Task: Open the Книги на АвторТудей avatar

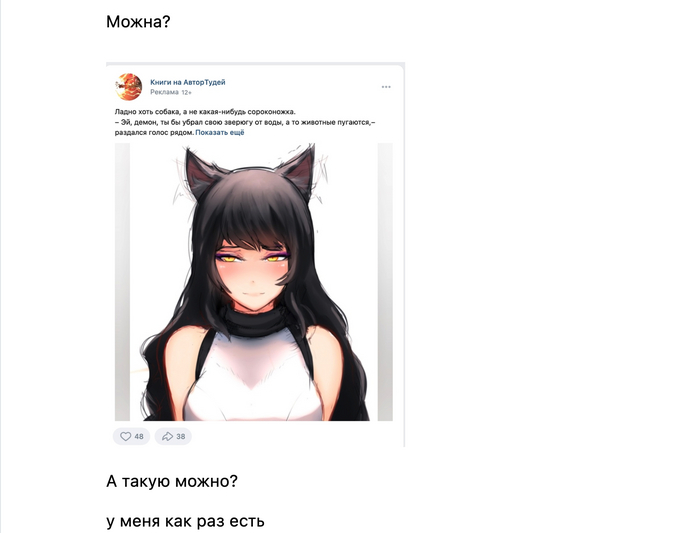Action: pyautogui.click(x=129, y=87)
